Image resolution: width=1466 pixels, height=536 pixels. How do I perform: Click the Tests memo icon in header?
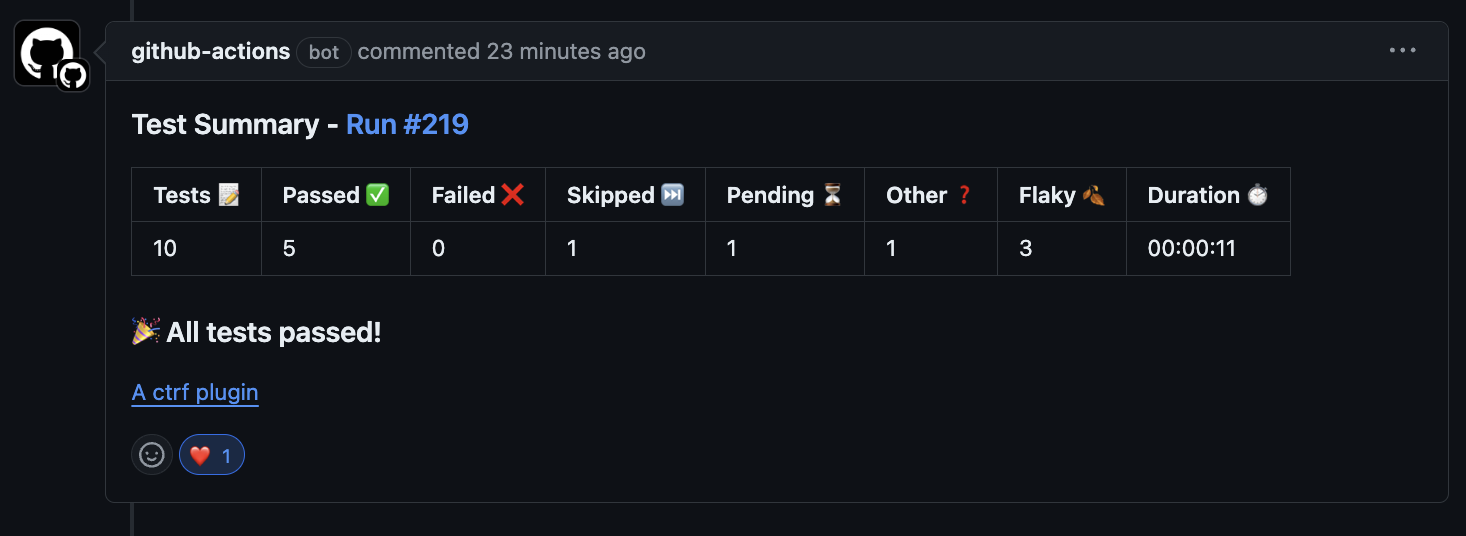(229, 195)
